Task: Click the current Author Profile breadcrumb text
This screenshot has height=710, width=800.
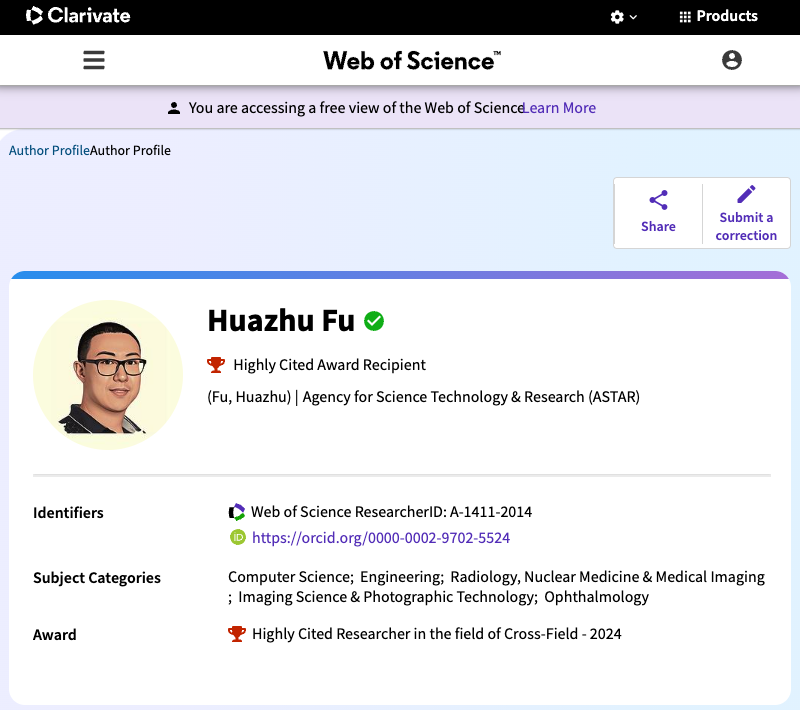Action: [x=130, y=150]
